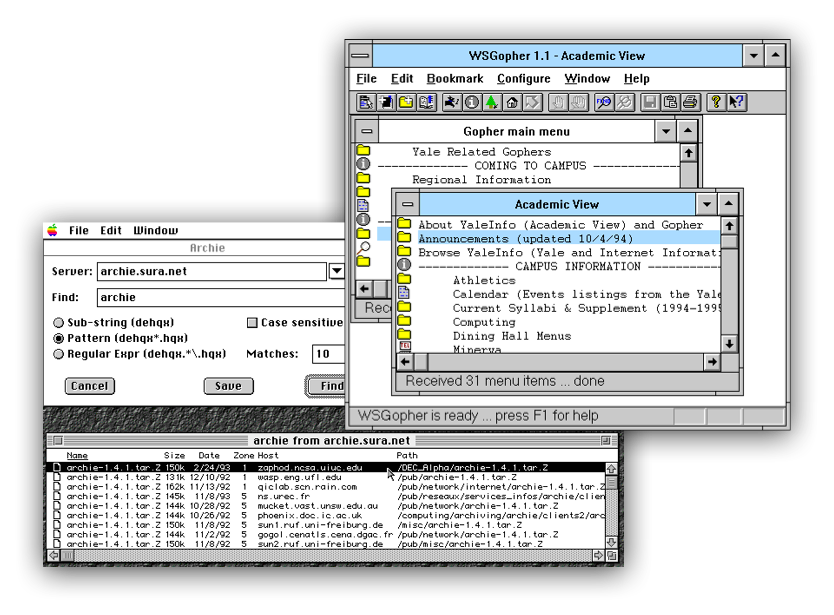Open the Configure menu
Viewport: 834px width, 615px height.
click(523, 78)
